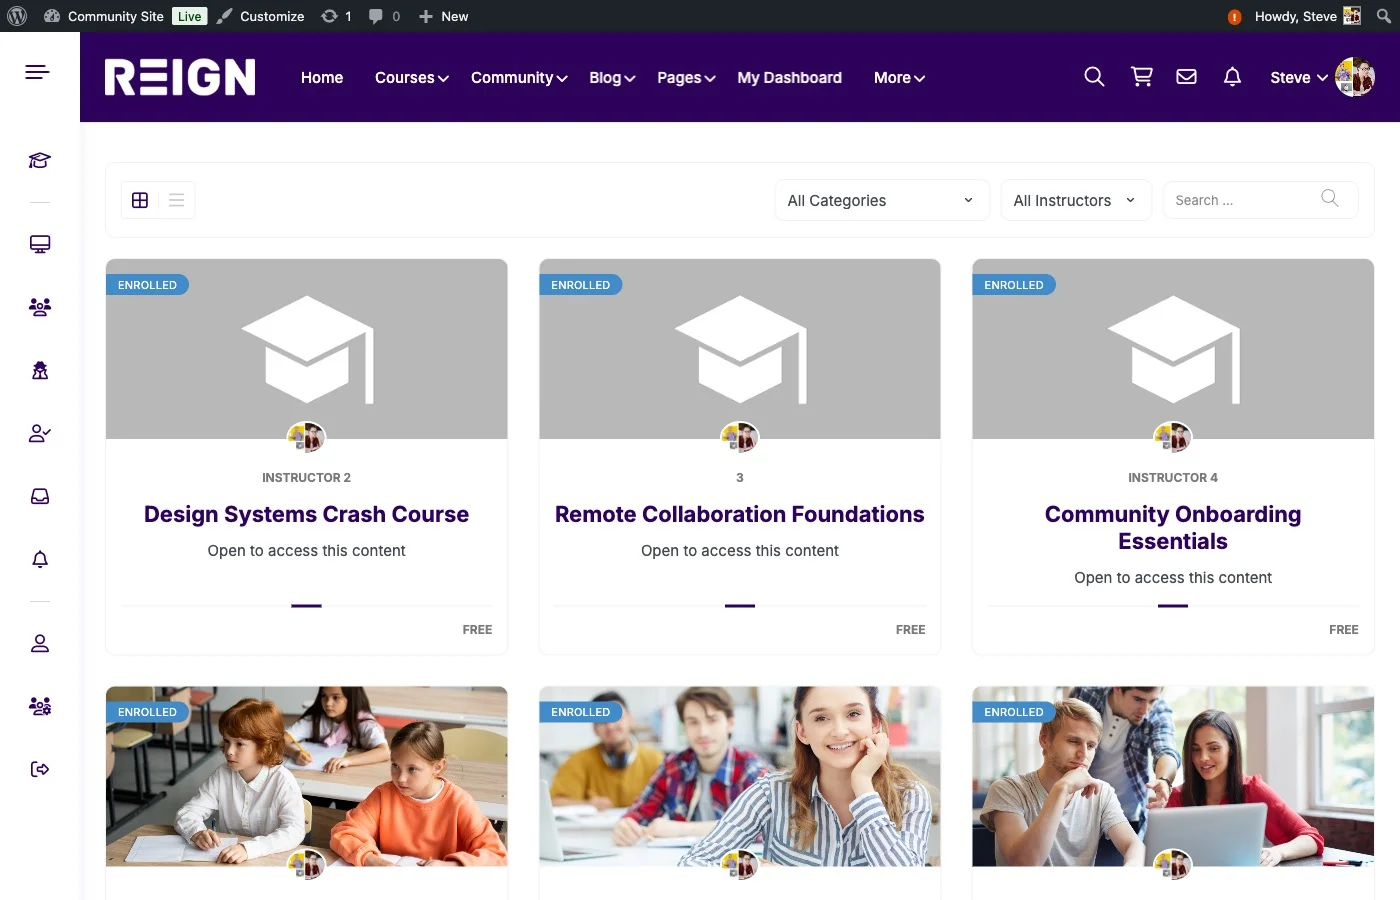
Task: Click the graduation cap sidebar icon
Action: (40, 160)
